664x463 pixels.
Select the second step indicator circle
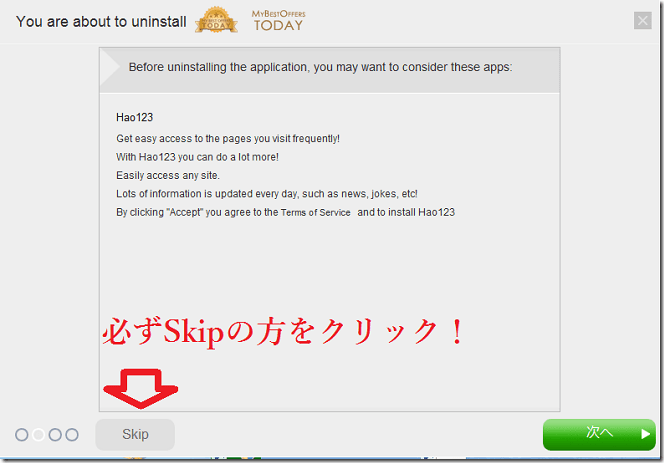[38, 435]
